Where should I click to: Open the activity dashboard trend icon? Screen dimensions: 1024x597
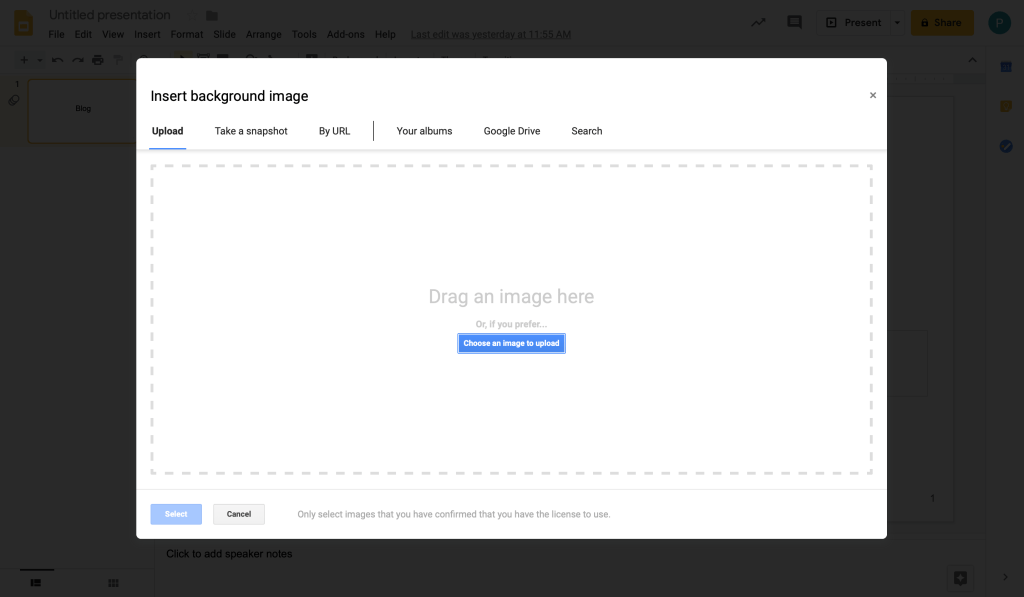pos(759,22)
